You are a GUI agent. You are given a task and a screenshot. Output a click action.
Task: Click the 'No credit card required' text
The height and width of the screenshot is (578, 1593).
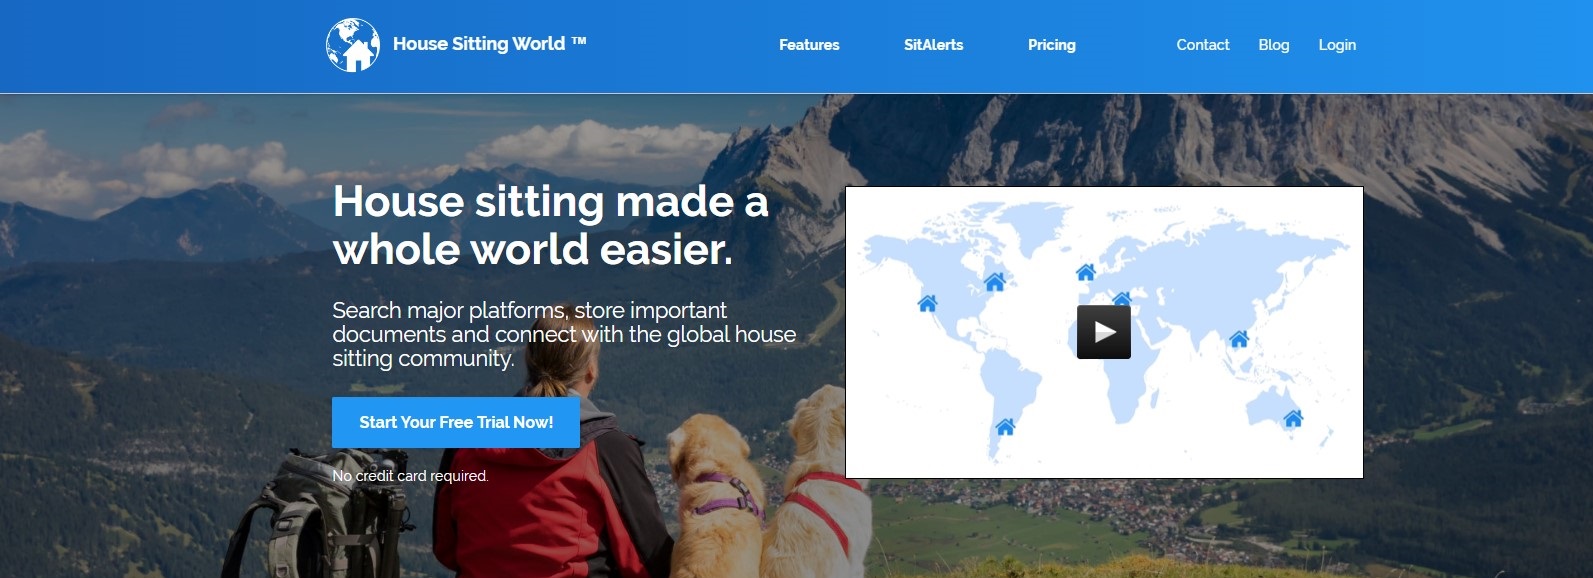(x=410, y=476)
